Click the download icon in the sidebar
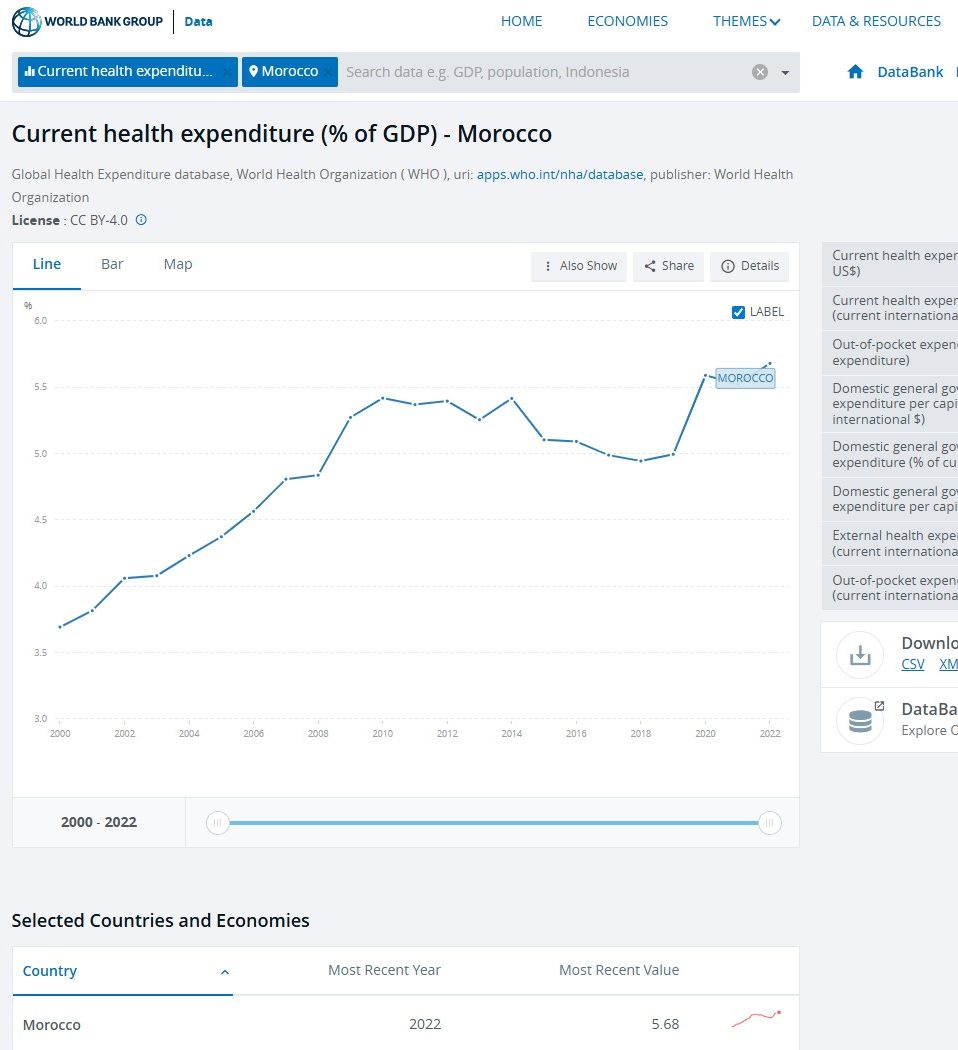Viewport: 958px width, 1050px height. click(859, 655)
